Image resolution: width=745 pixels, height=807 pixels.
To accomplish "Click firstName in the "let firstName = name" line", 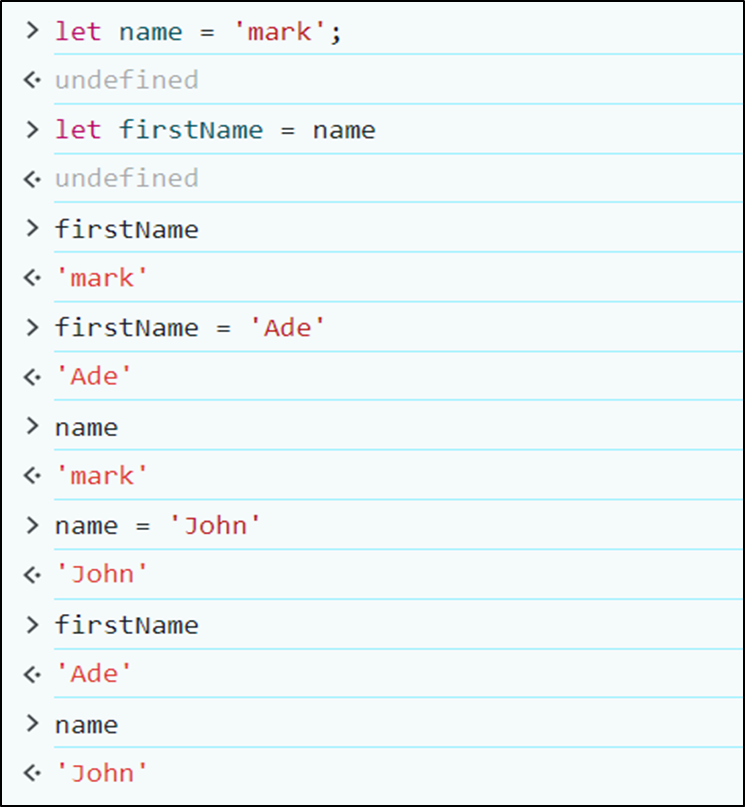I will click(x=191, y=130).
